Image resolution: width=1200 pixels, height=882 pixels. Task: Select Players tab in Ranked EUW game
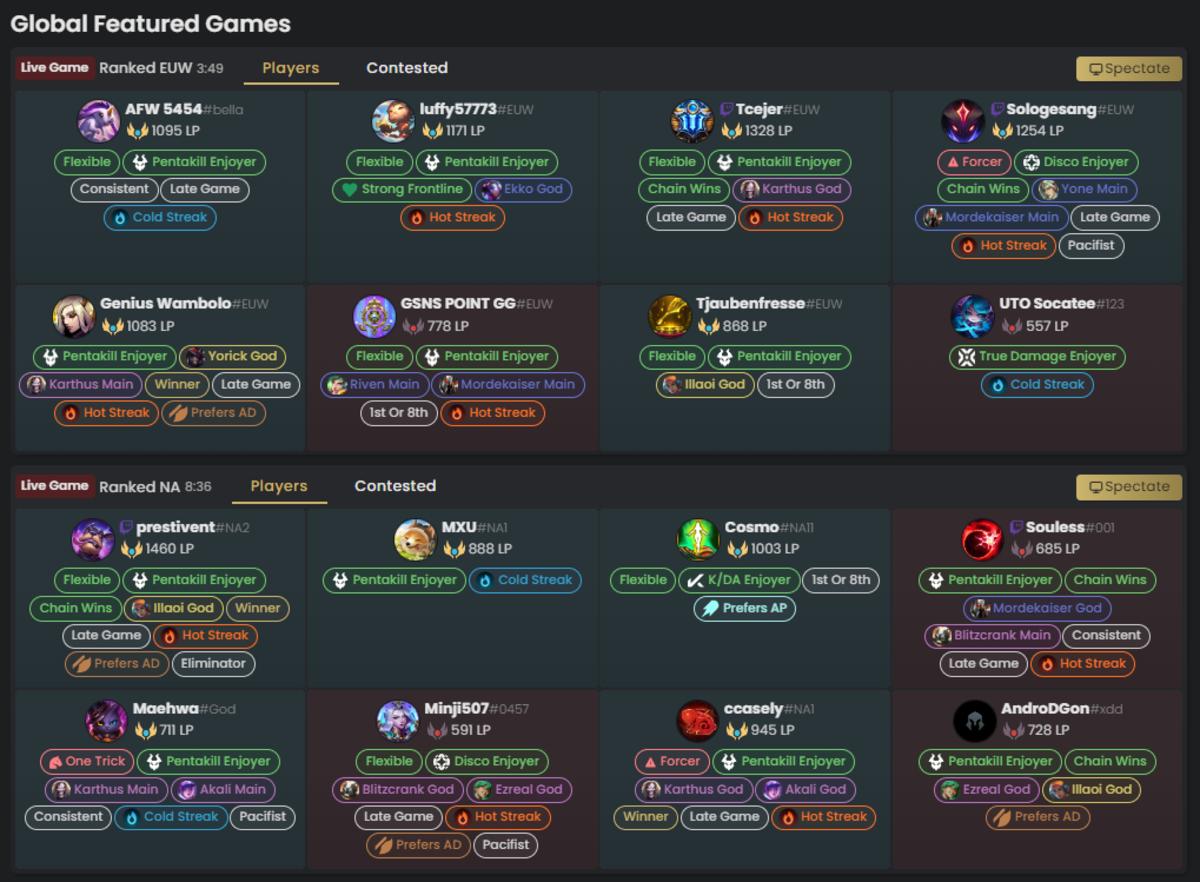pos(290,68)
